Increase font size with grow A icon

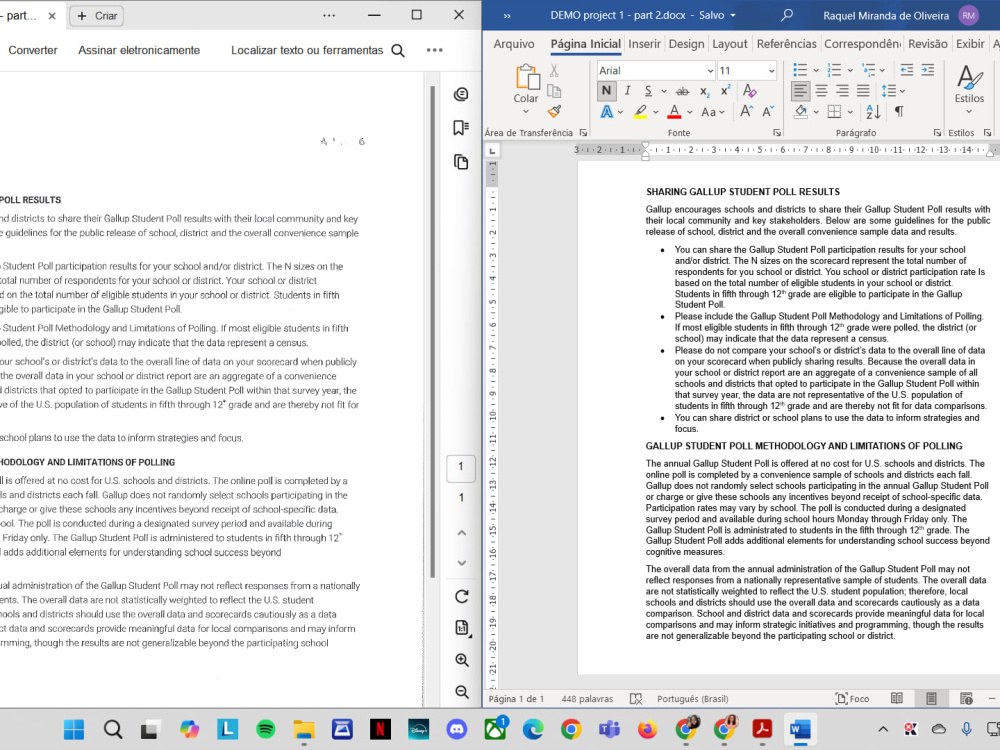click(x=746, y=112)
